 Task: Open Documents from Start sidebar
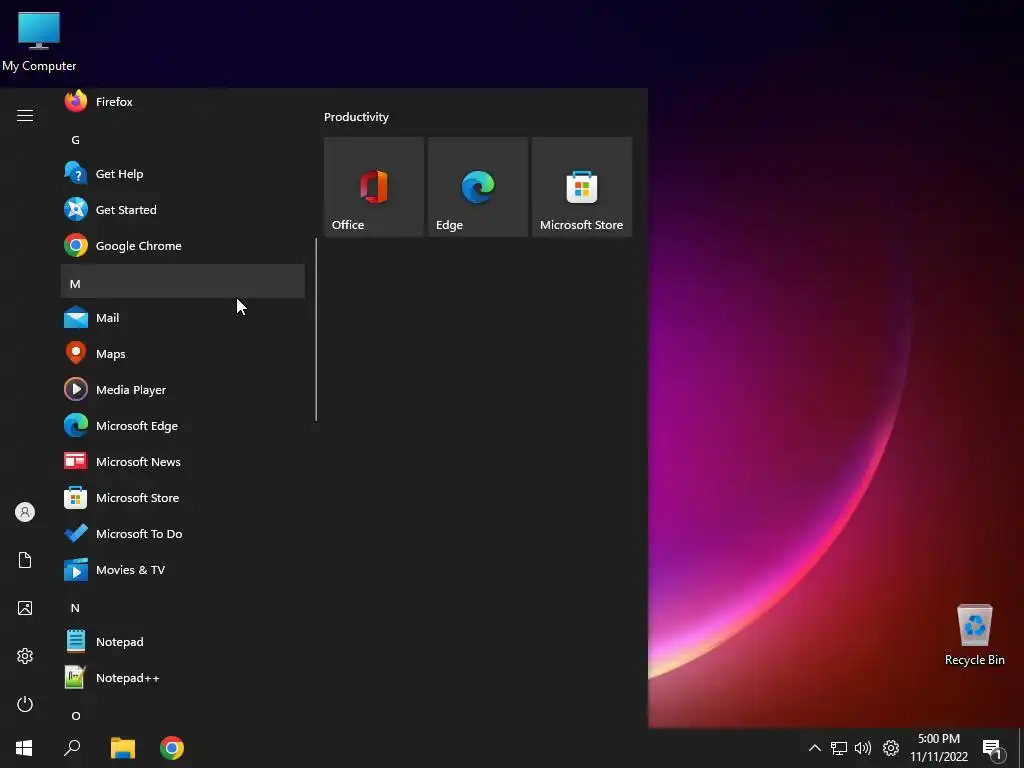tap(25, 560)
